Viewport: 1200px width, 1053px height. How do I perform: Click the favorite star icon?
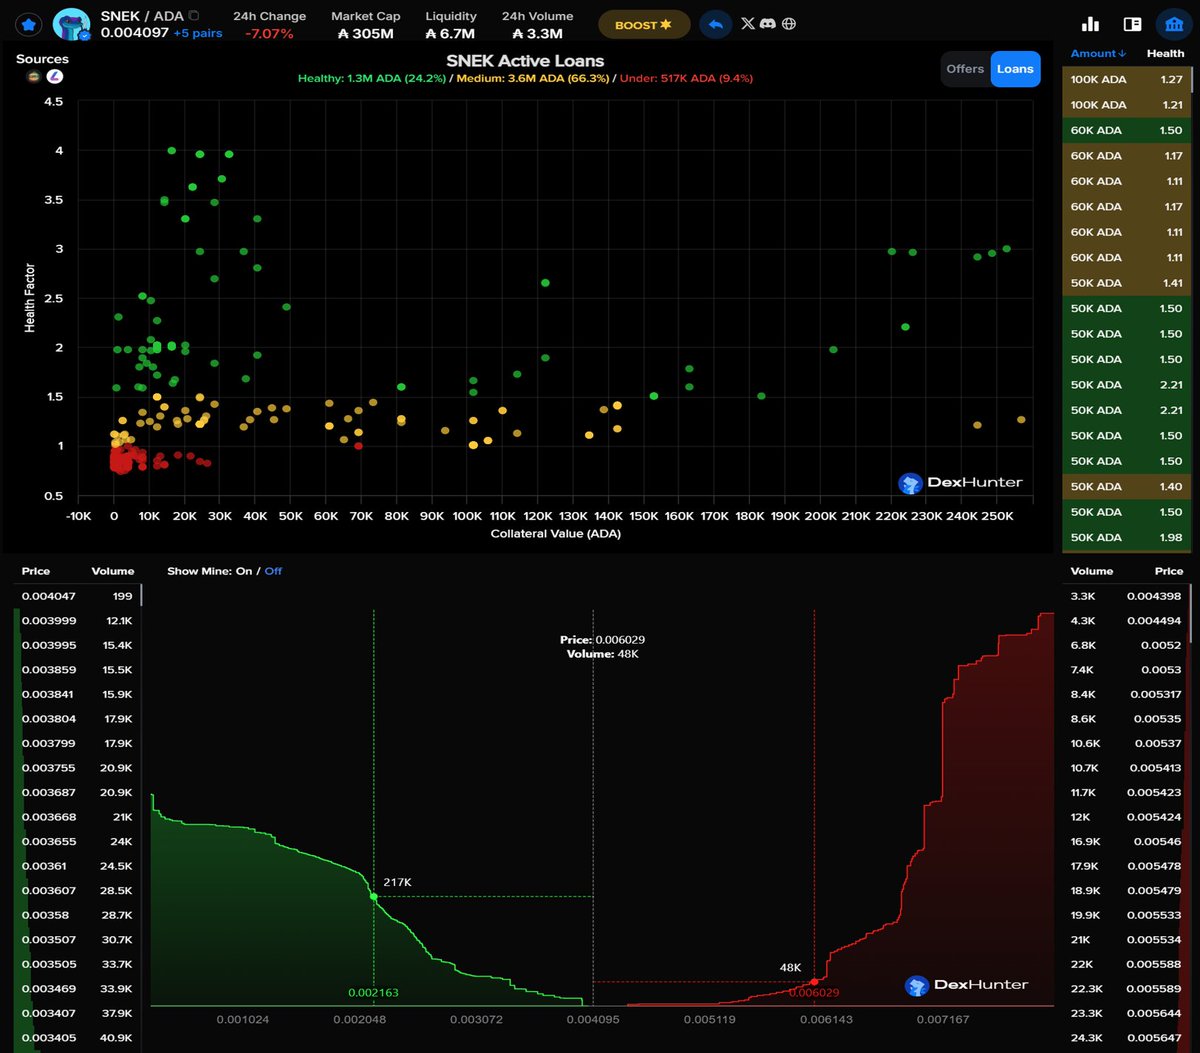pos(29,24)
